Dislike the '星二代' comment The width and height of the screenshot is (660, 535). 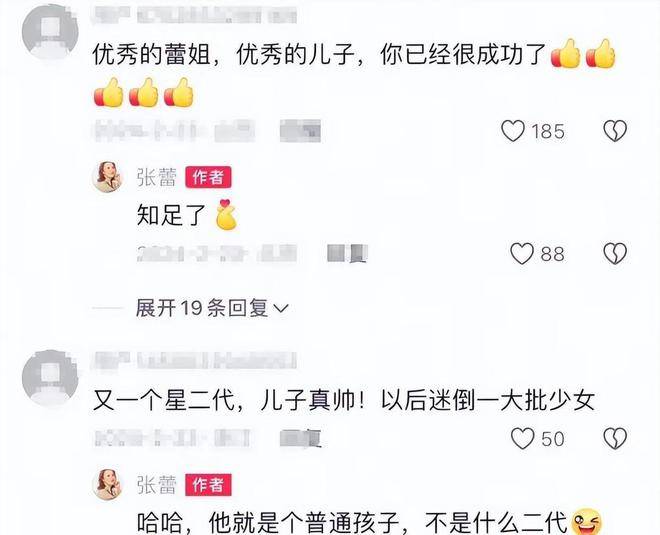tap(615, 439)
